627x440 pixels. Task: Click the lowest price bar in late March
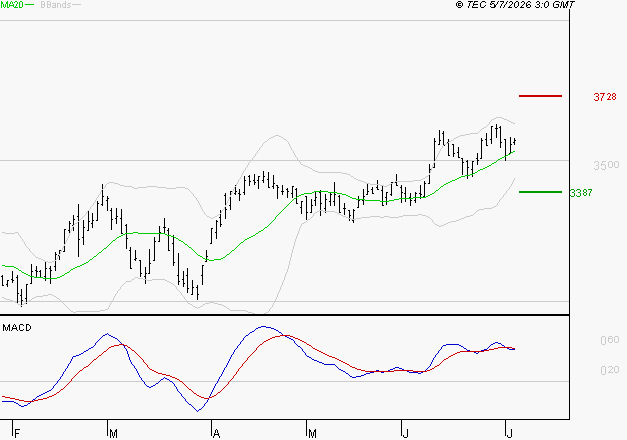(198, 292)
